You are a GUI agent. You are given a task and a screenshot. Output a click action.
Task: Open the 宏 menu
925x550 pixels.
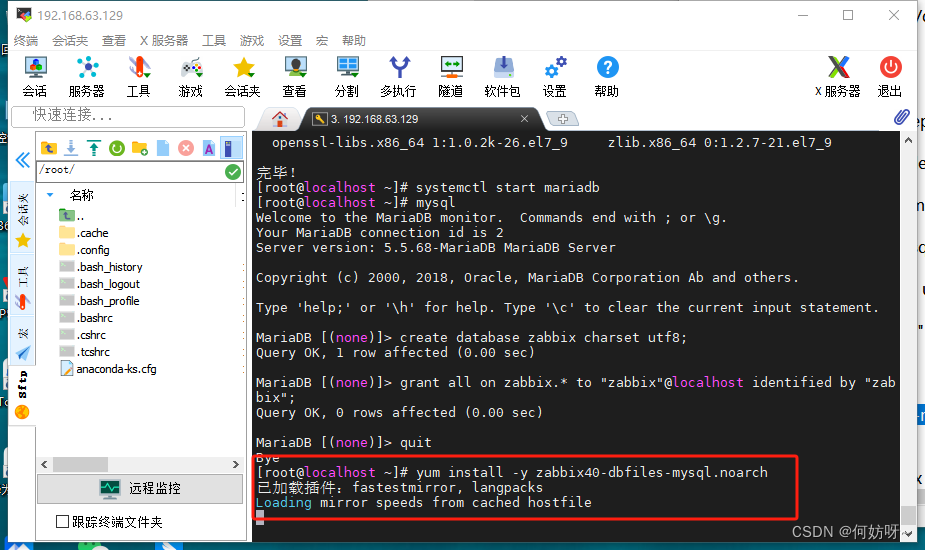click(322, 41)
